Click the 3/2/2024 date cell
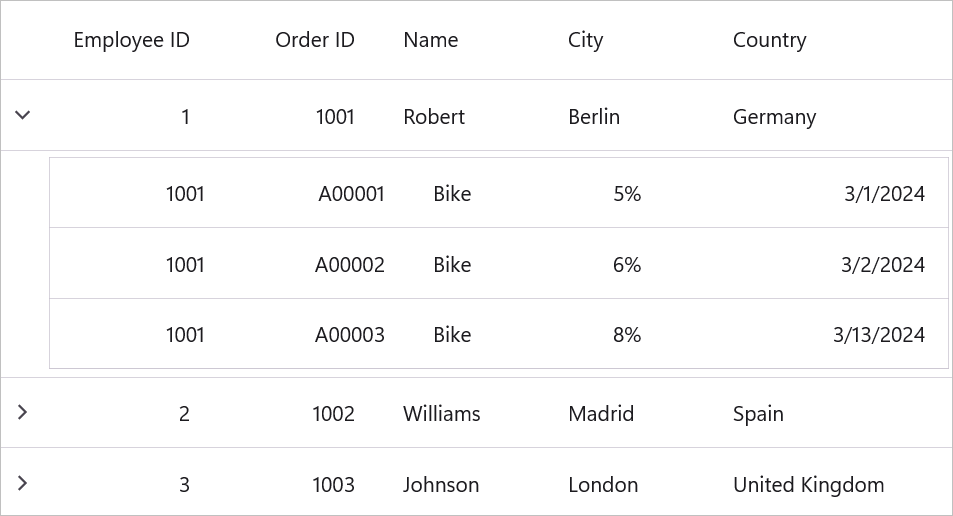Image resolution: width=953 pixels, height=516 pixels. tap(882, 265)
